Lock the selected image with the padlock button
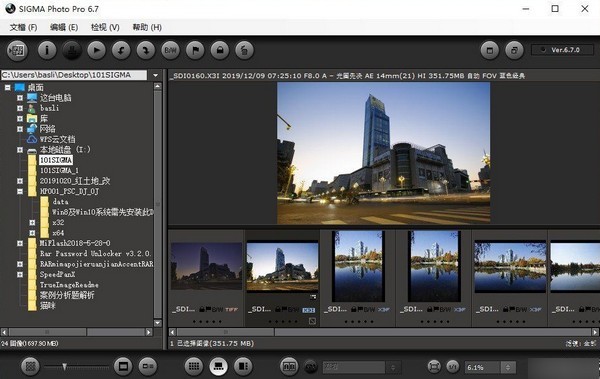 [220, 50]
